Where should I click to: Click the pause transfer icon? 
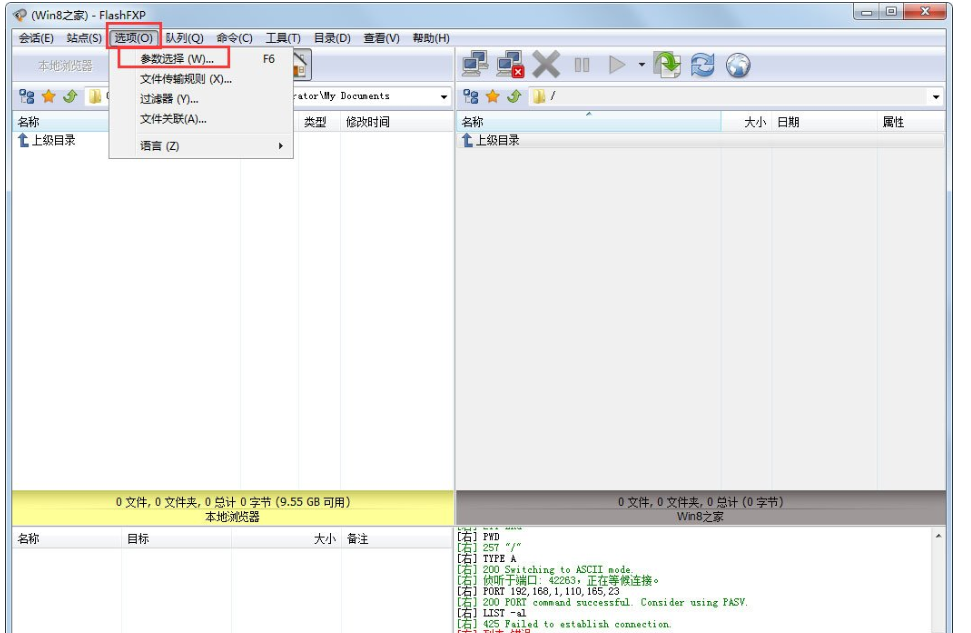[x=581, y=65]
